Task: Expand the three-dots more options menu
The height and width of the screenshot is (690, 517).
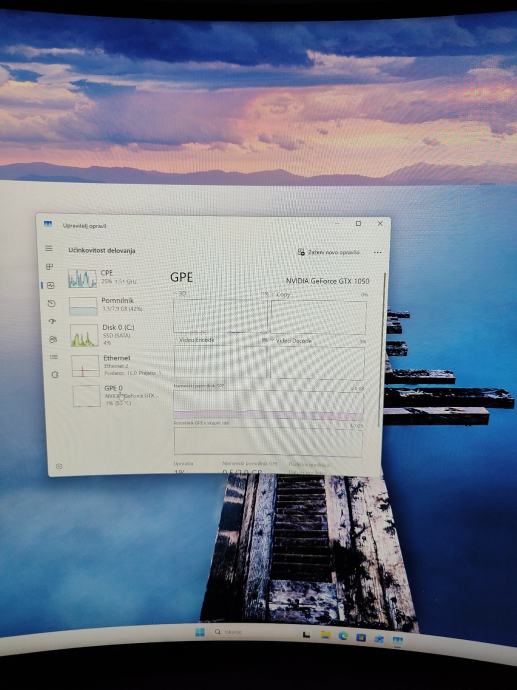Action: 377,253
